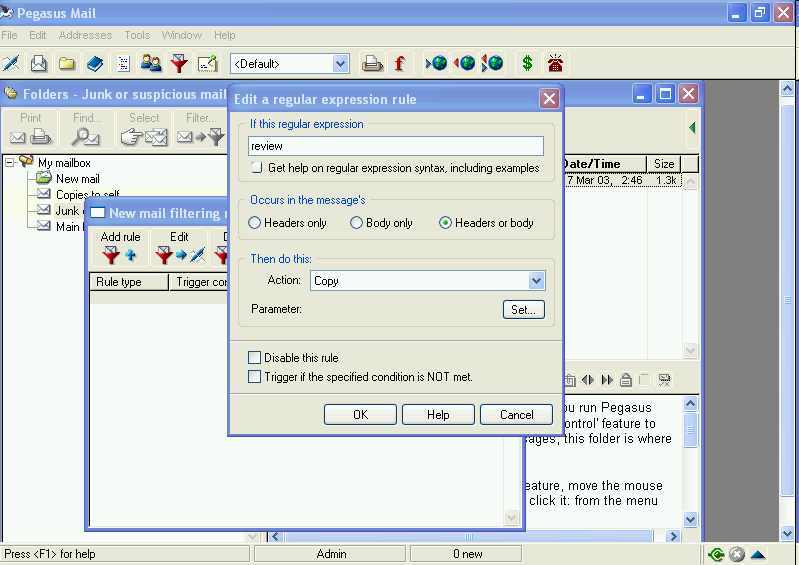Click the preview pane vertical scrollbar thumb

point(690,430)
